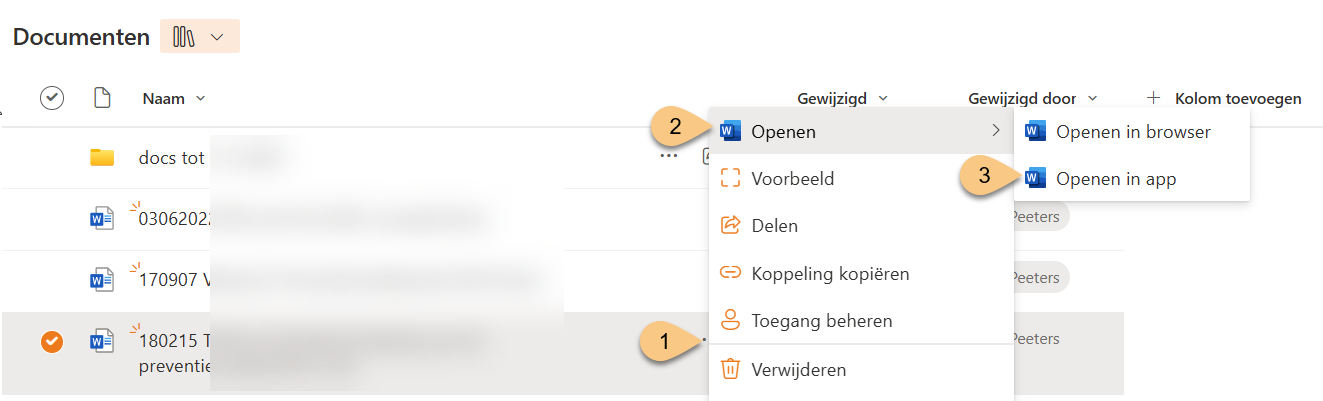Open the Naam column sort dropdown
This screenshot has height=401, width=1323.
pos(200,98)
